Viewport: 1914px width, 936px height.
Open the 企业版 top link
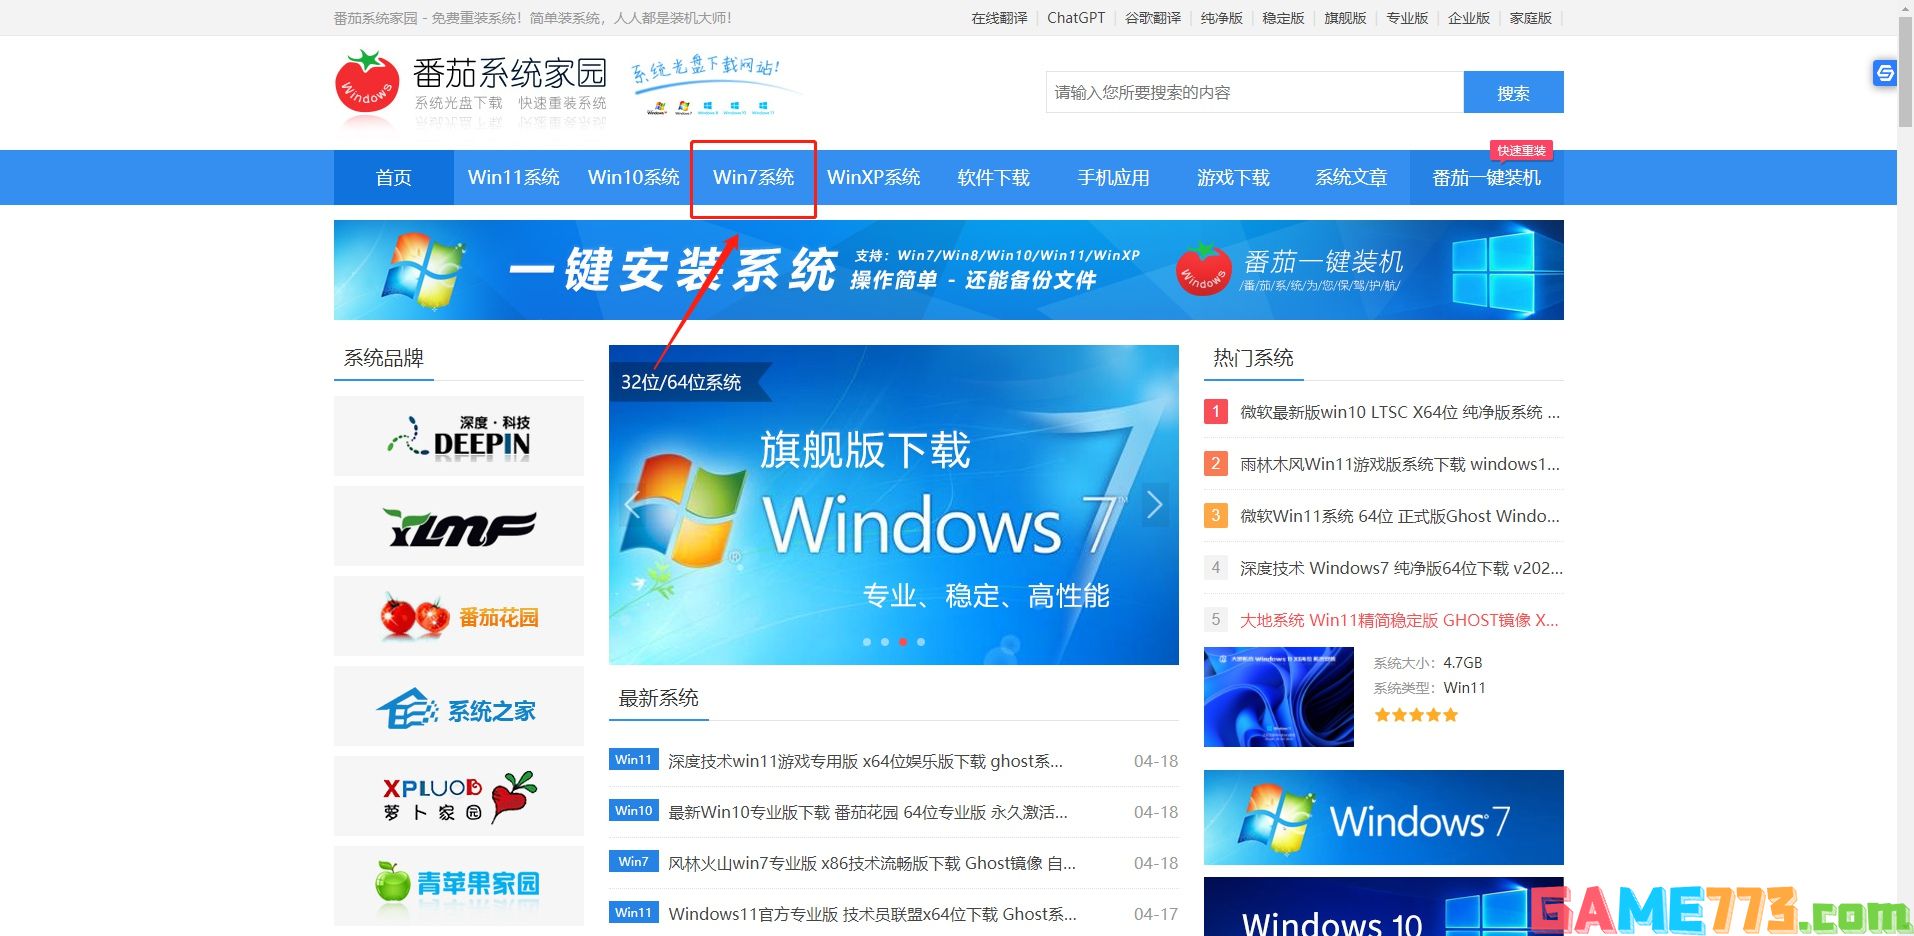[1469, 18]
